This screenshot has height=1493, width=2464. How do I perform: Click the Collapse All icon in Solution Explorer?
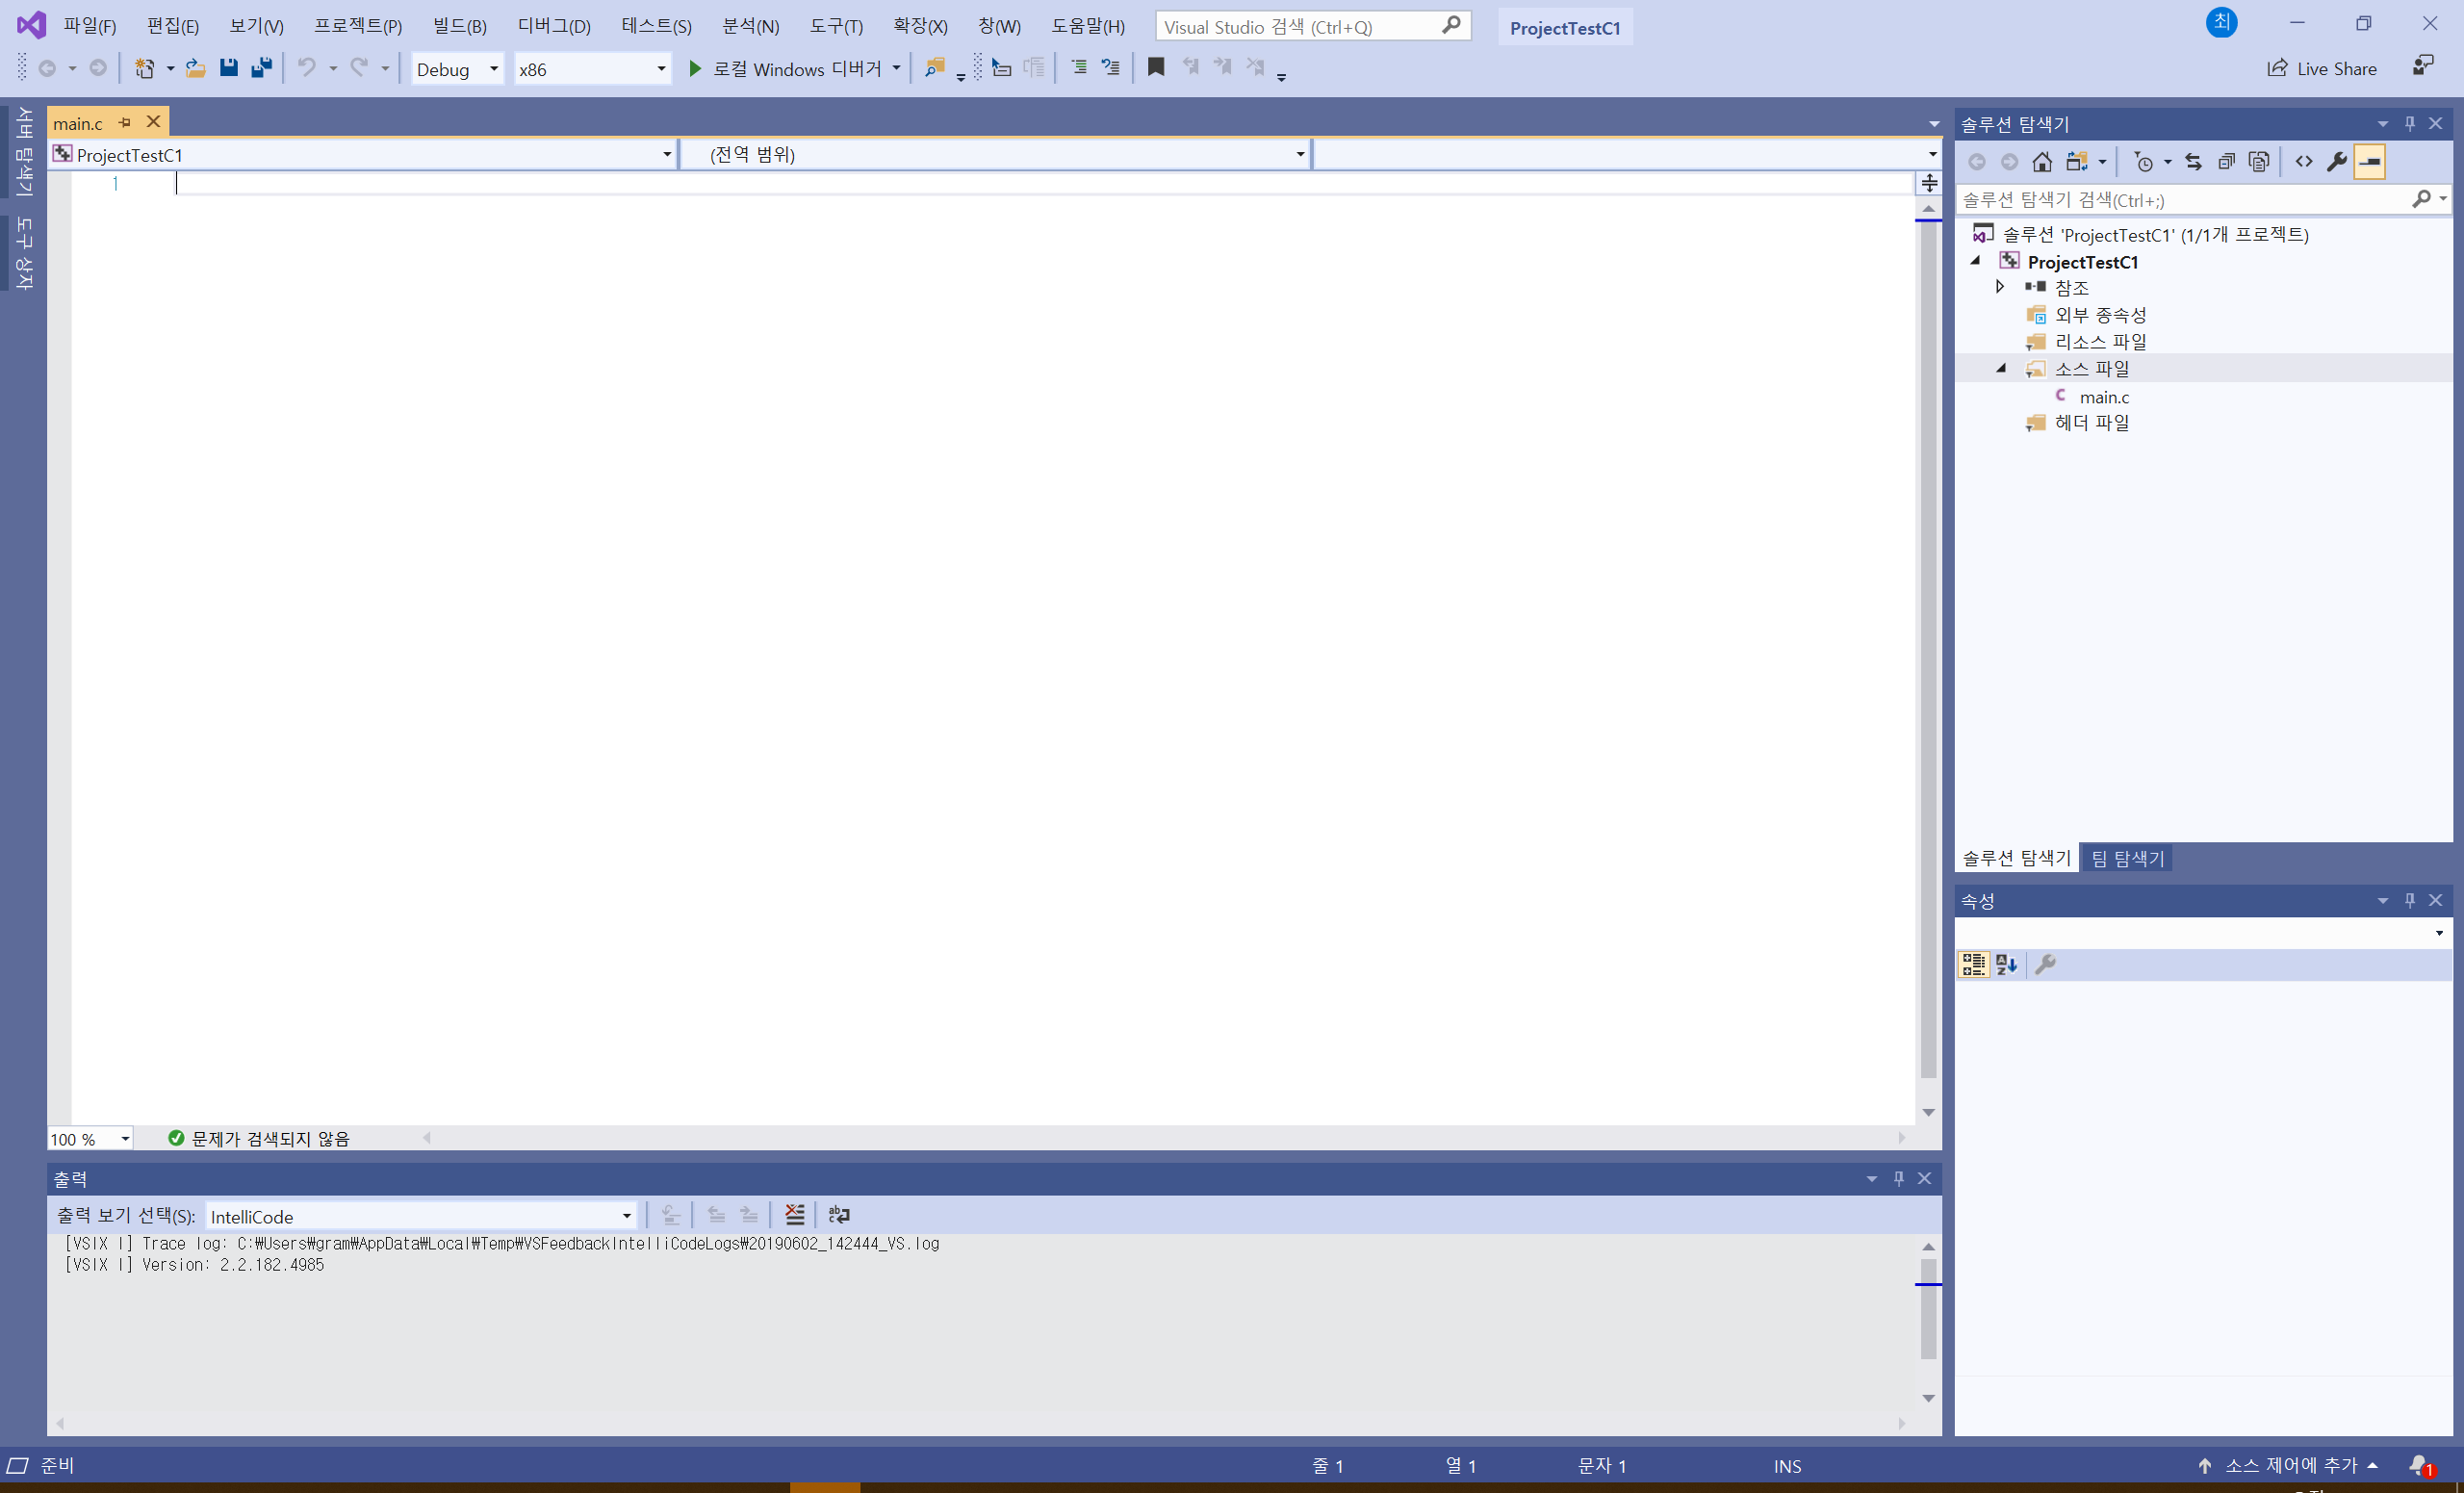pos(2226,162)
